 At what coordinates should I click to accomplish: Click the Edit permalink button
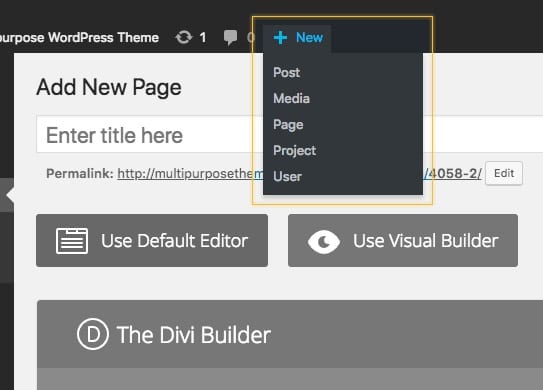(x=504, y=173)
